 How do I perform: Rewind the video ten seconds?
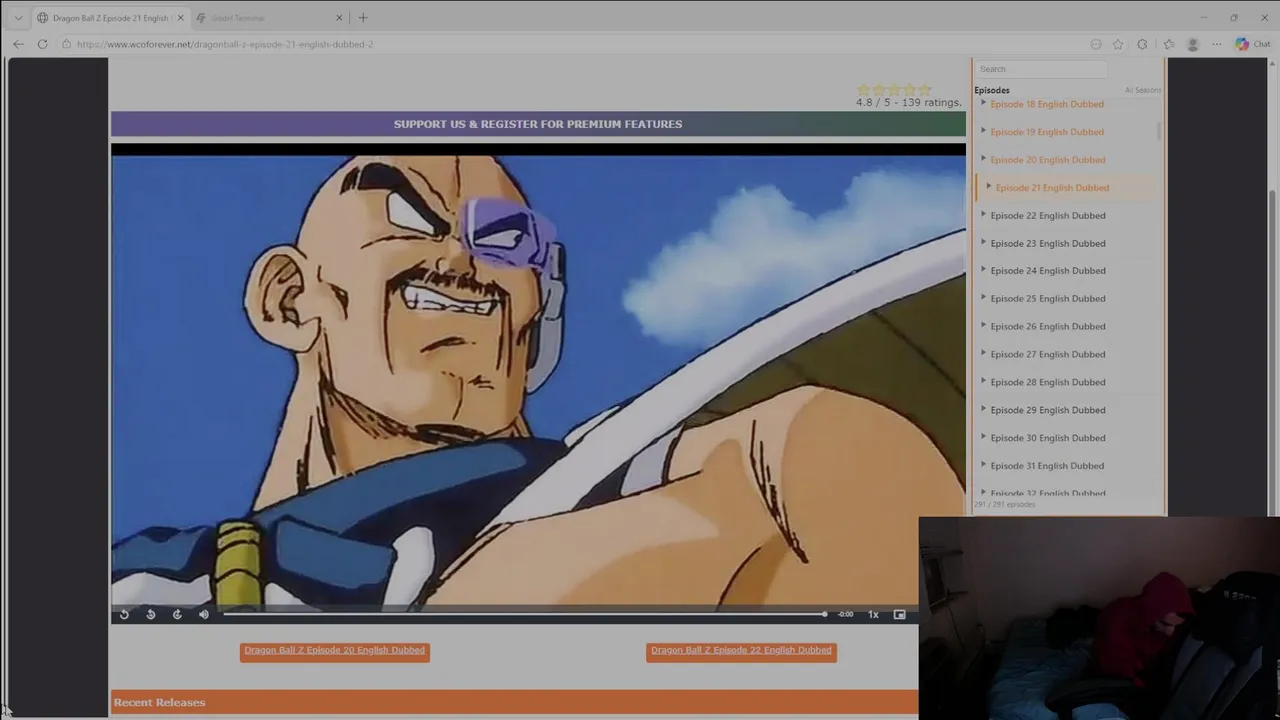tap(150, 614)
